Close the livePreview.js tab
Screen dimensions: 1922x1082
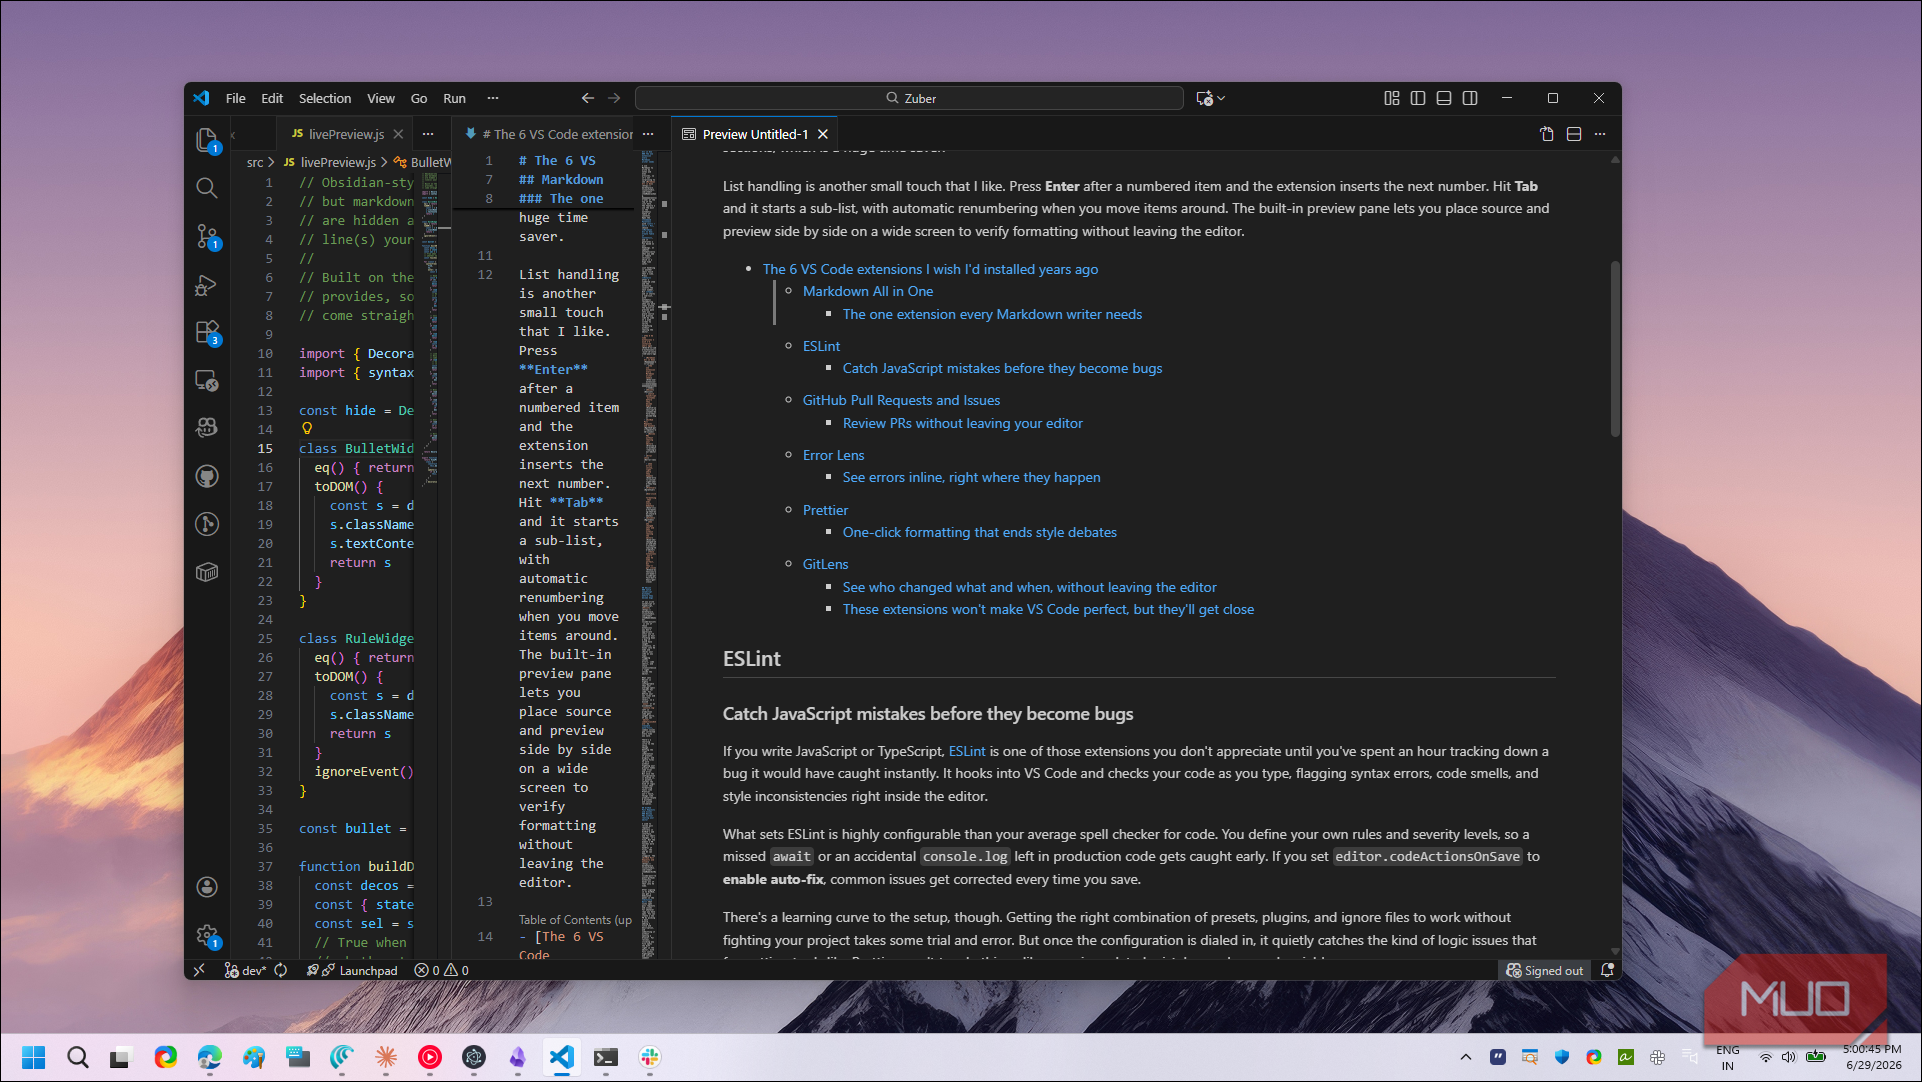point(398,134)
